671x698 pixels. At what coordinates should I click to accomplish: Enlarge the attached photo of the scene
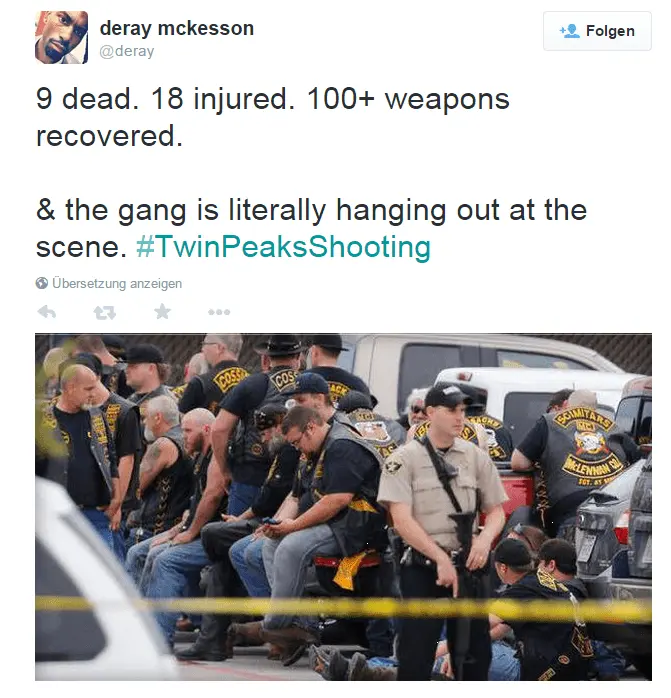(x=343, y=507)
